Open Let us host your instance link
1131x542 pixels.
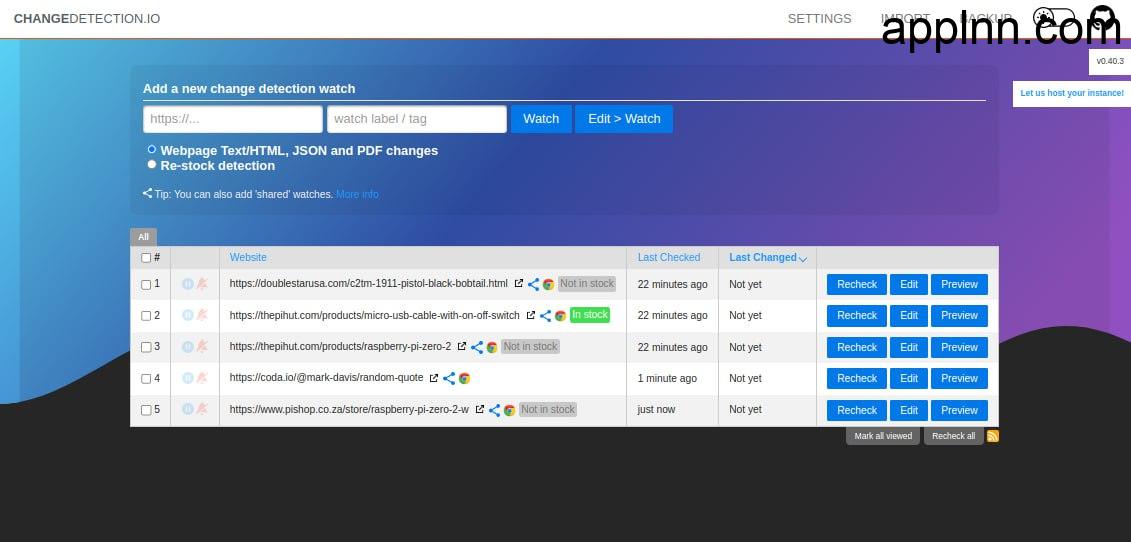coord(1072,93)
